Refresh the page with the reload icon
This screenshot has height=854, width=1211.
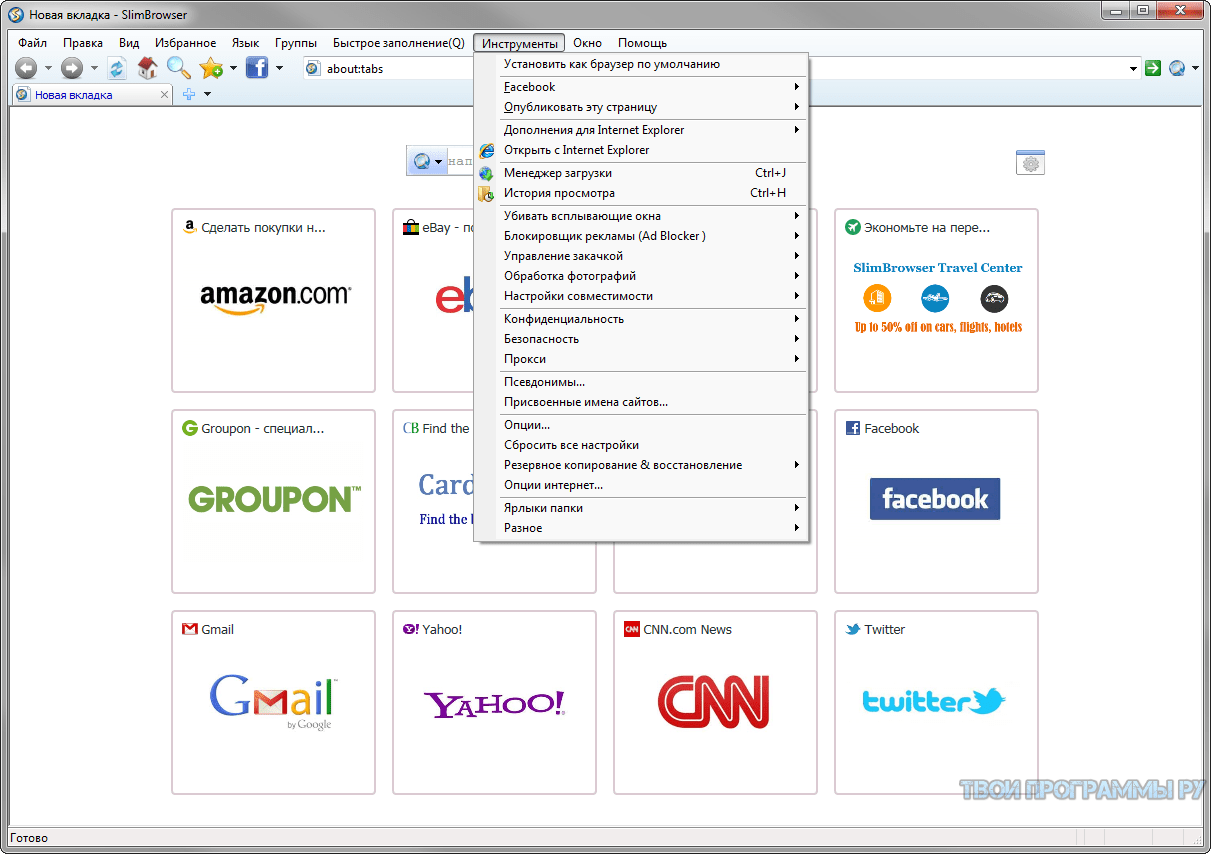click(x=117, y=68)
